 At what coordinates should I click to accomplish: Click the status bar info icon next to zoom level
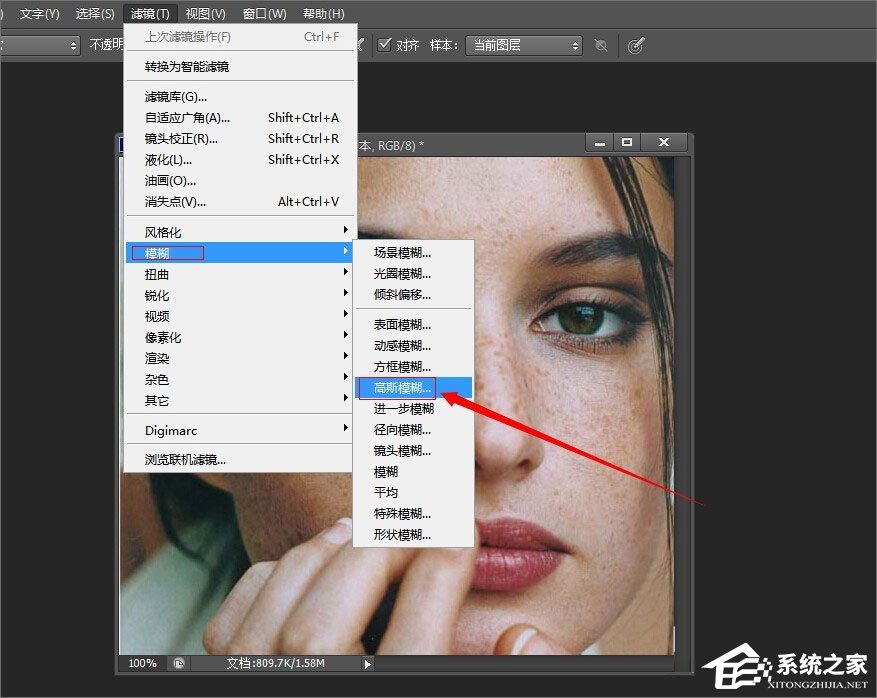tap(178, 662)
